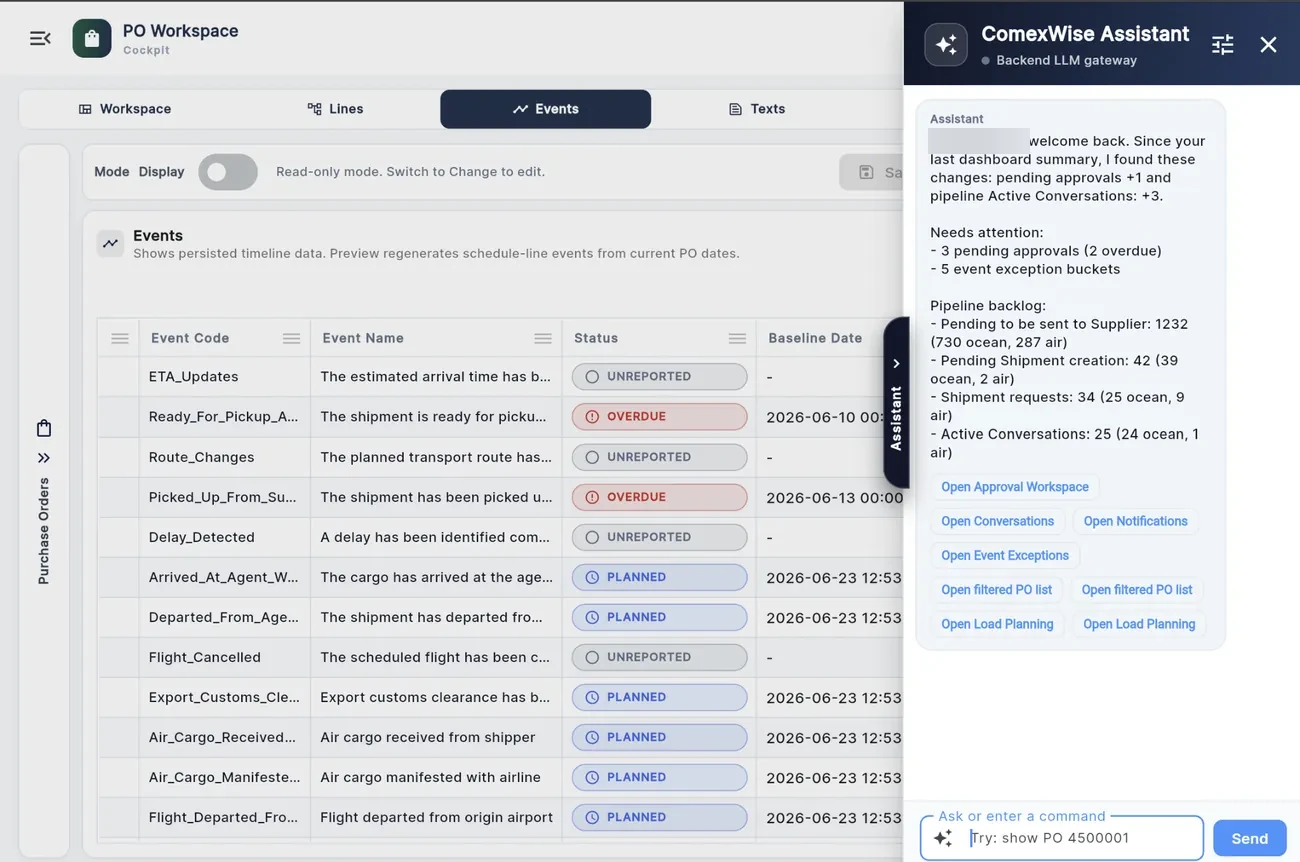
Task: Expand the Purchase Orders side panel
Action: (x=44, y=458)
